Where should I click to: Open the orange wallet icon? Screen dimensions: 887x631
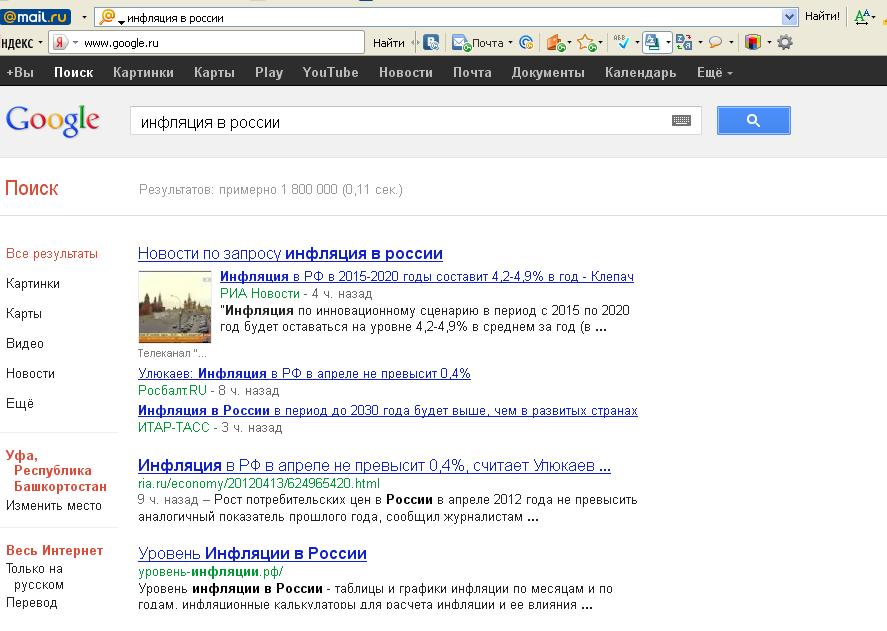pyautogui.click(x=556, y=42)
